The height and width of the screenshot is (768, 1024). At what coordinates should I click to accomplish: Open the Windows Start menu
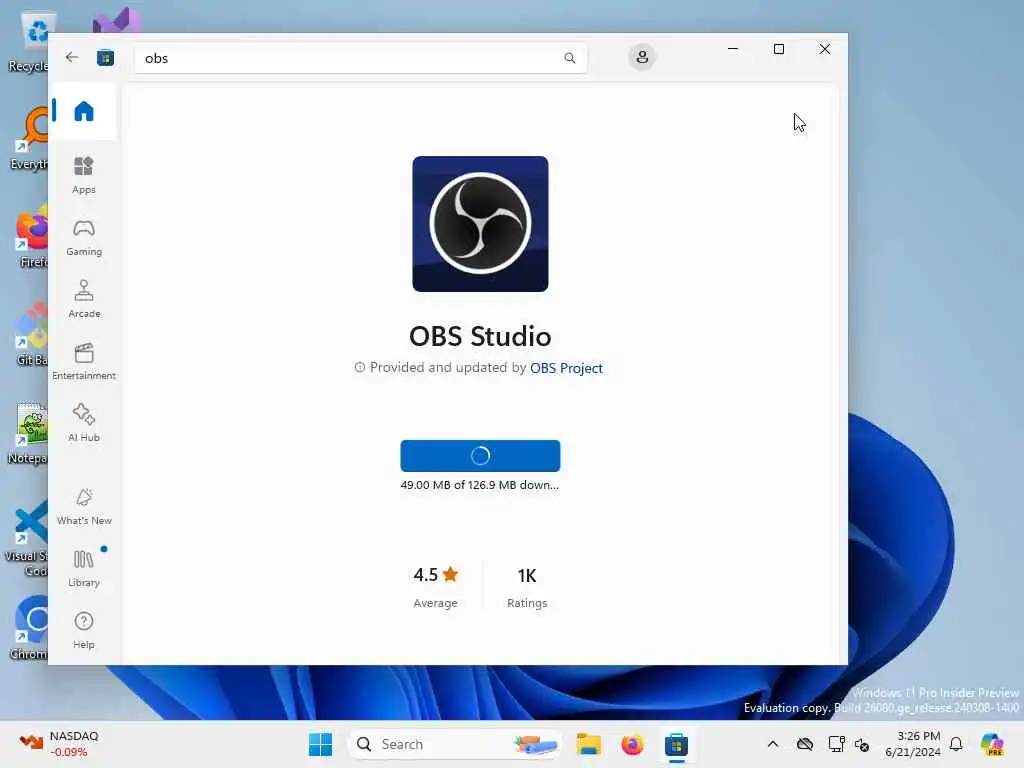coord(320,744)
